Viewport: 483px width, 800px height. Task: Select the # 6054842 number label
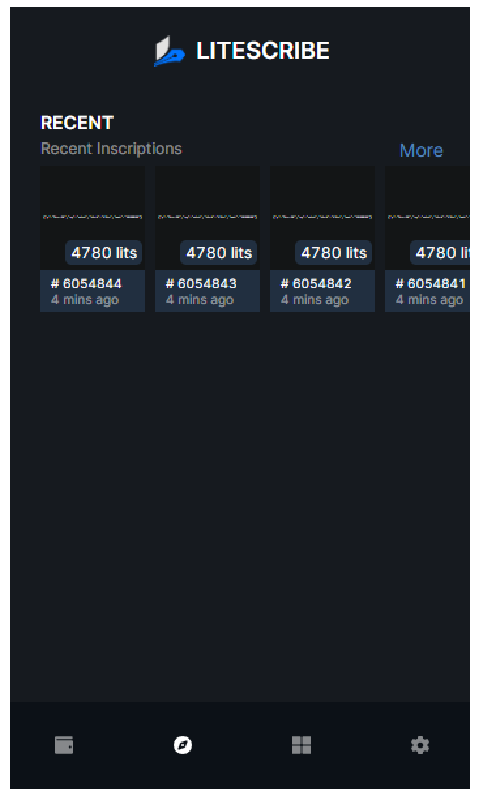(316, 283)
